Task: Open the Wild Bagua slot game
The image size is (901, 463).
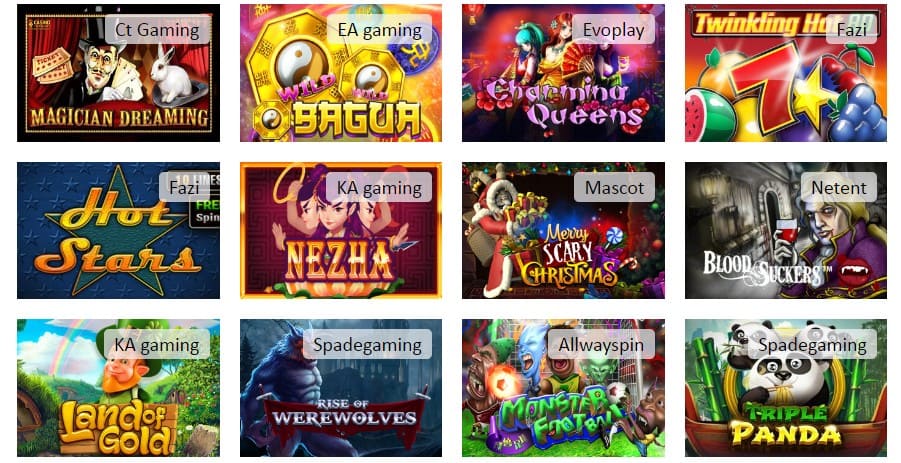Action: coord(341,73)
